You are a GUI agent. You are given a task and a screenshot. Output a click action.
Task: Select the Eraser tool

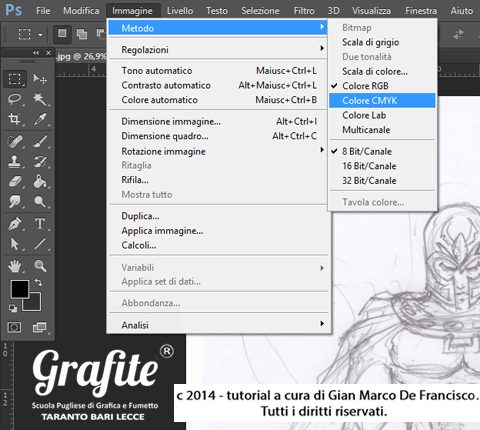tap(15, 182)
